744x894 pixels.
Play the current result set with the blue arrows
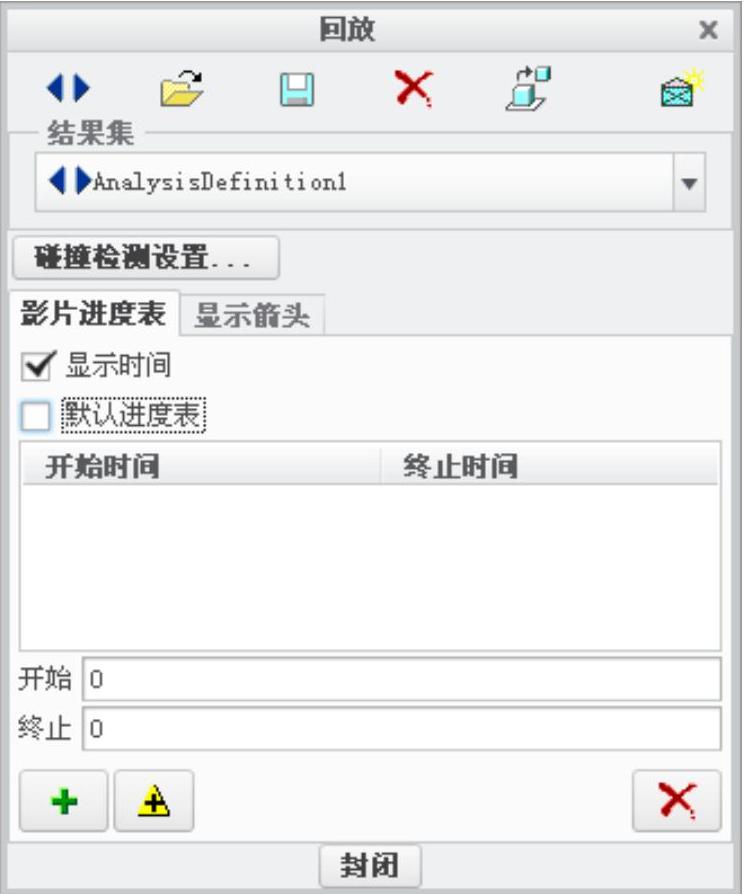[68, 88]
